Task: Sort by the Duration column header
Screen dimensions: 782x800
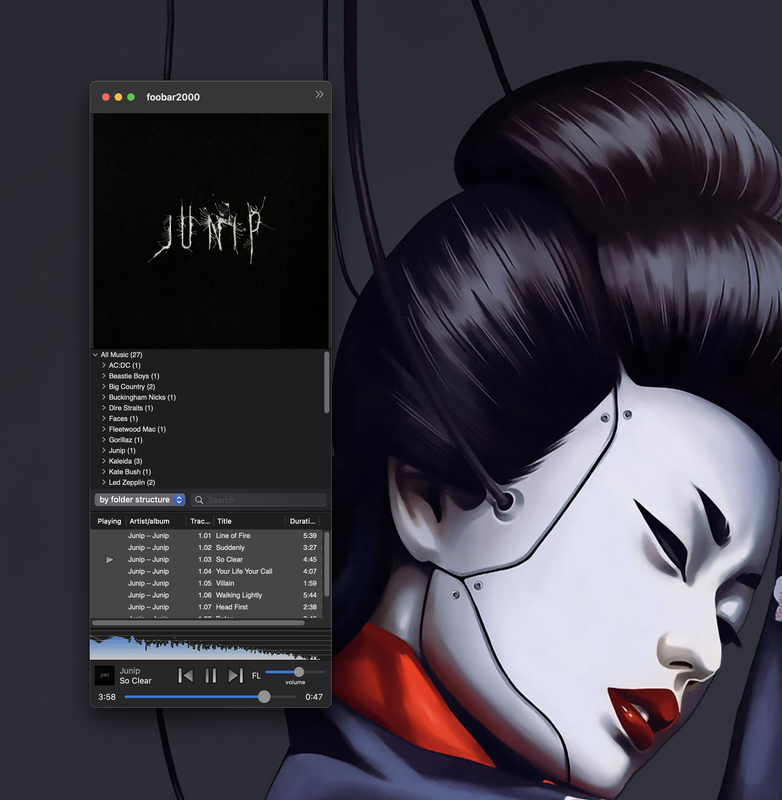Action: (x=302, y=521)
